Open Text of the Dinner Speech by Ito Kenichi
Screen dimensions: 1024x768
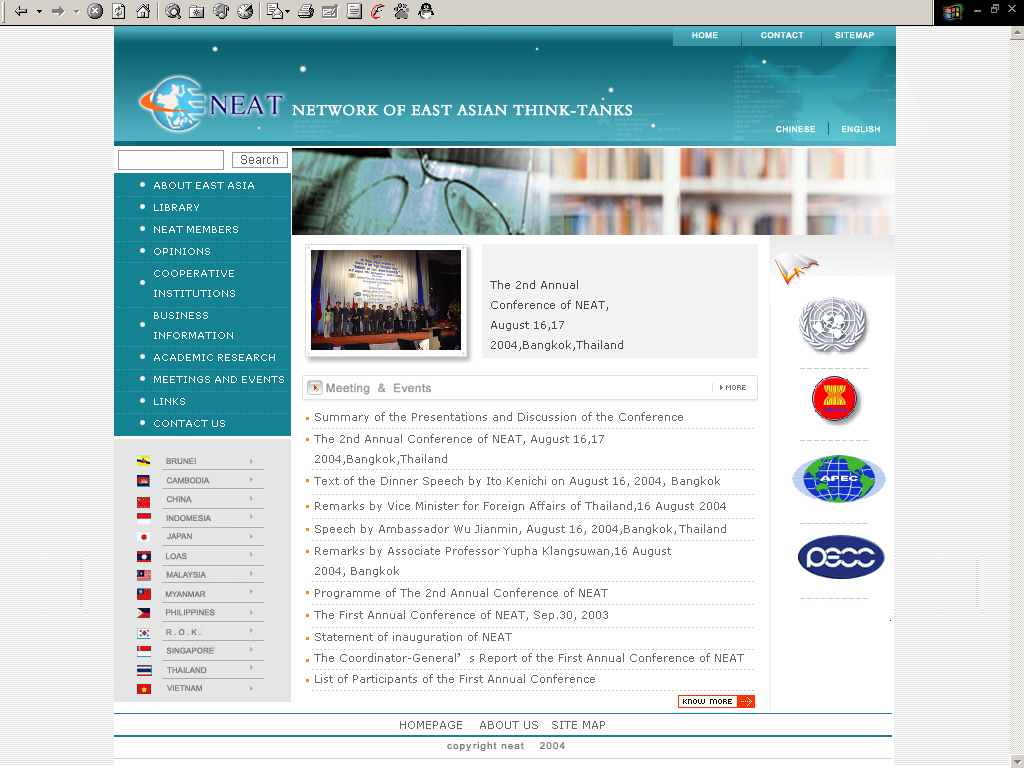(x=517, y=481)
